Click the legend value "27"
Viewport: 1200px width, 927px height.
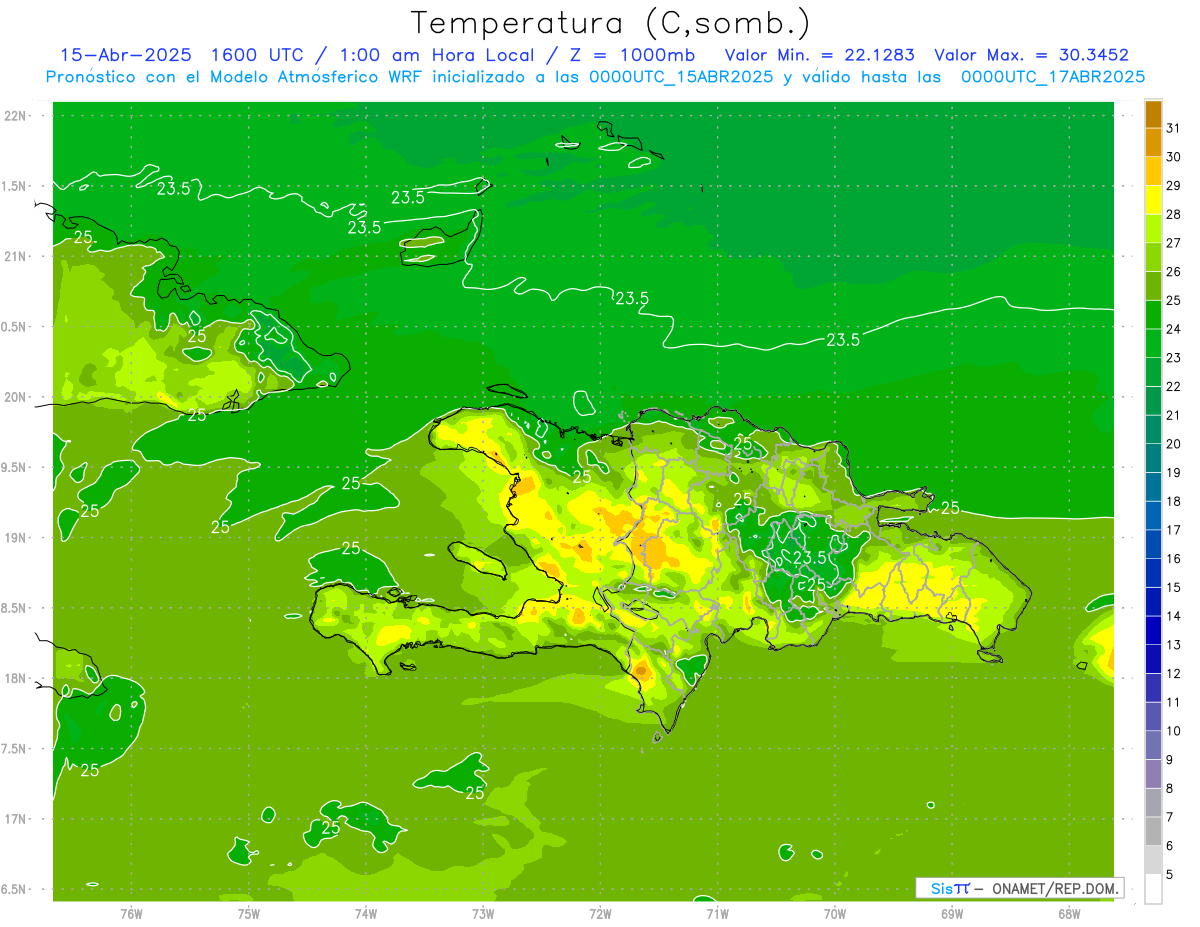1173,243
